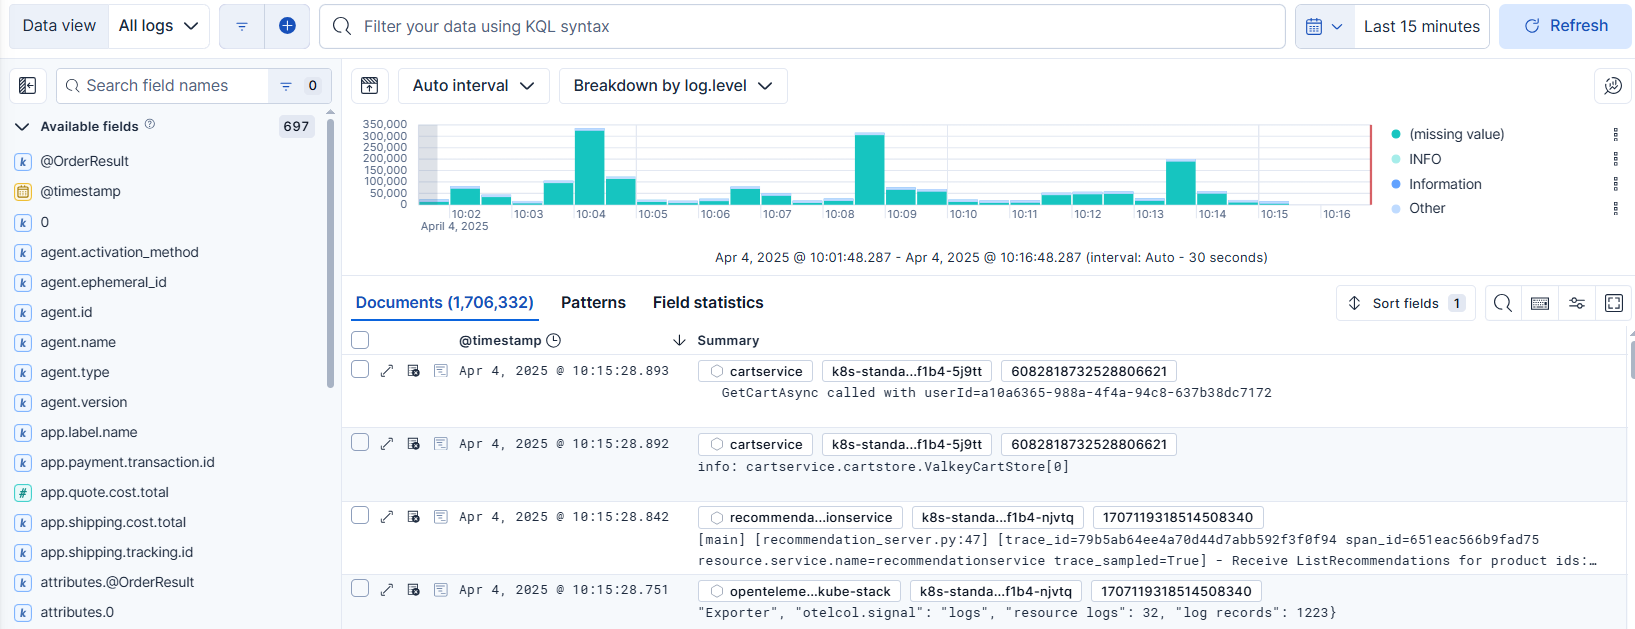Toggle full screen mode for documents table
The width and height of the screenshot is (1635, 629).
(1614, 303)
